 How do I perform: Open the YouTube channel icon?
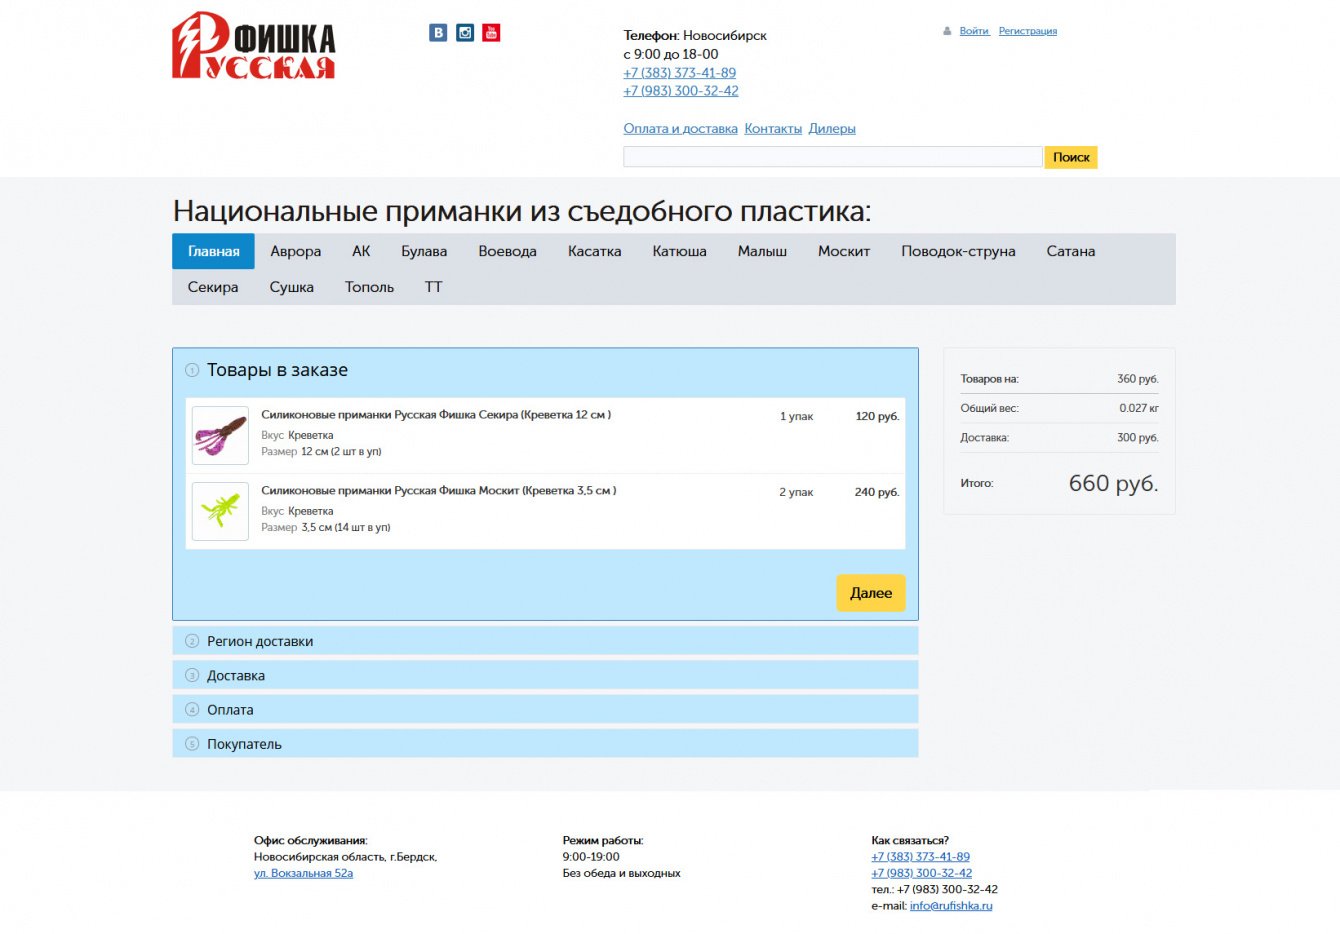pos(491,33)
